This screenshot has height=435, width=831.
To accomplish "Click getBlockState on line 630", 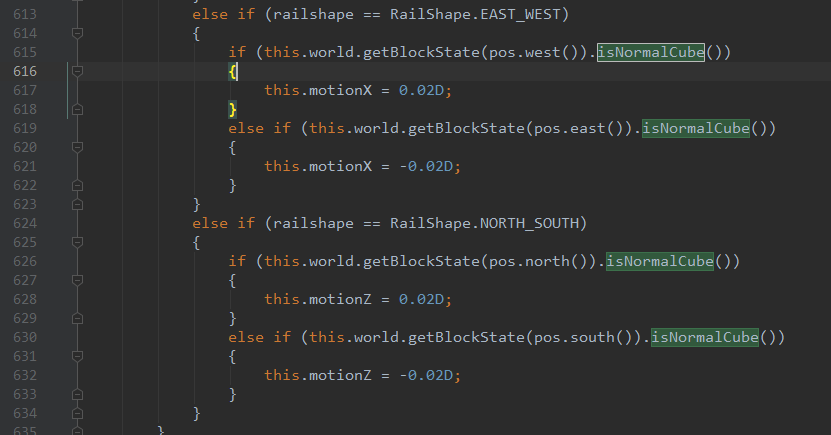I will 466,338.
